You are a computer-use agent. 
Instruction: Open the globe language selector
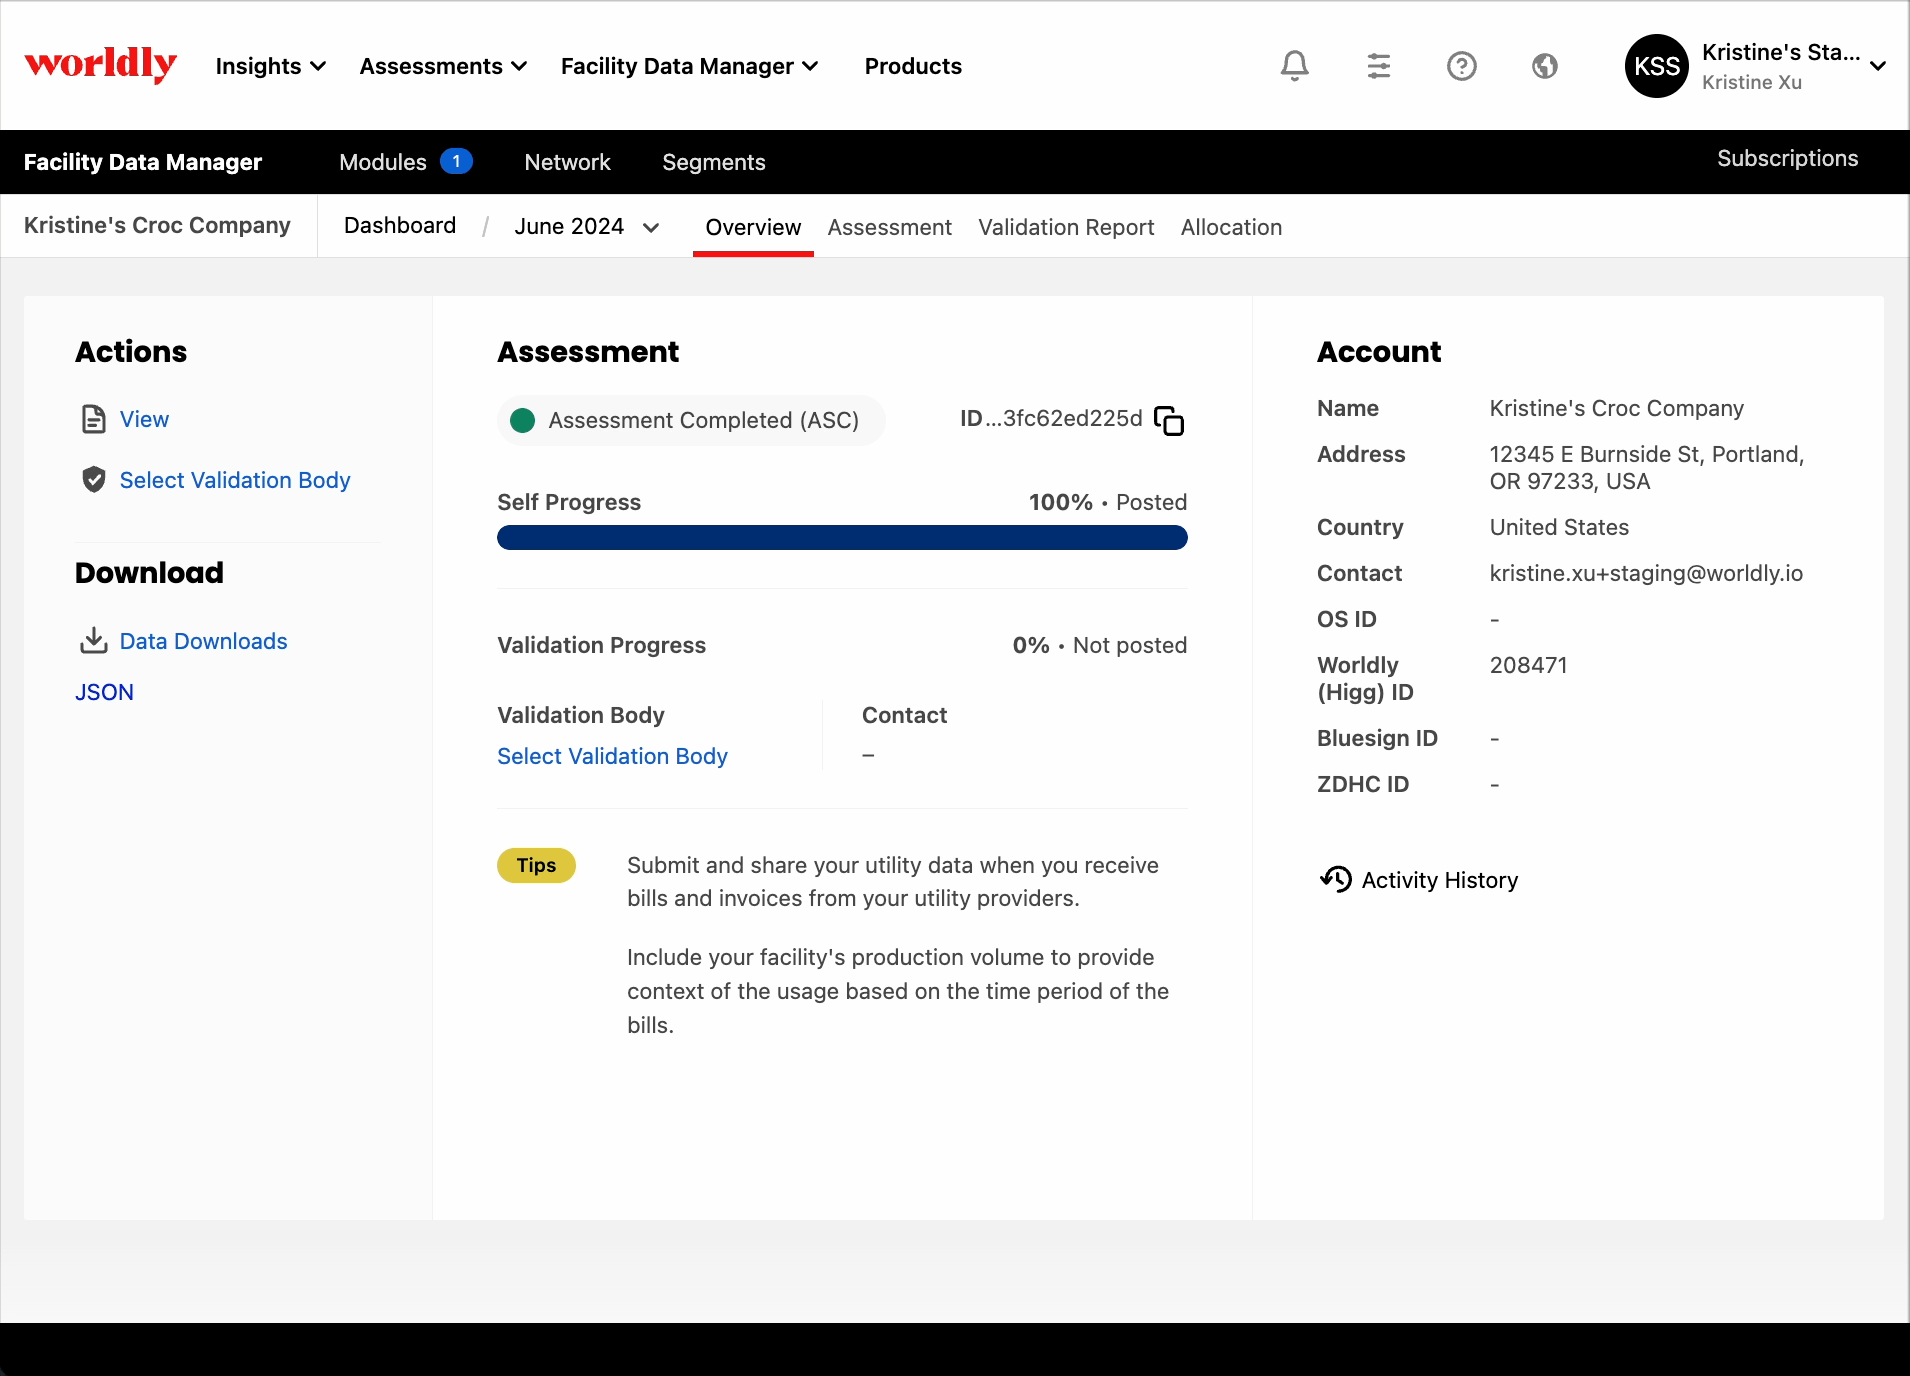(x=1544, y=66)
